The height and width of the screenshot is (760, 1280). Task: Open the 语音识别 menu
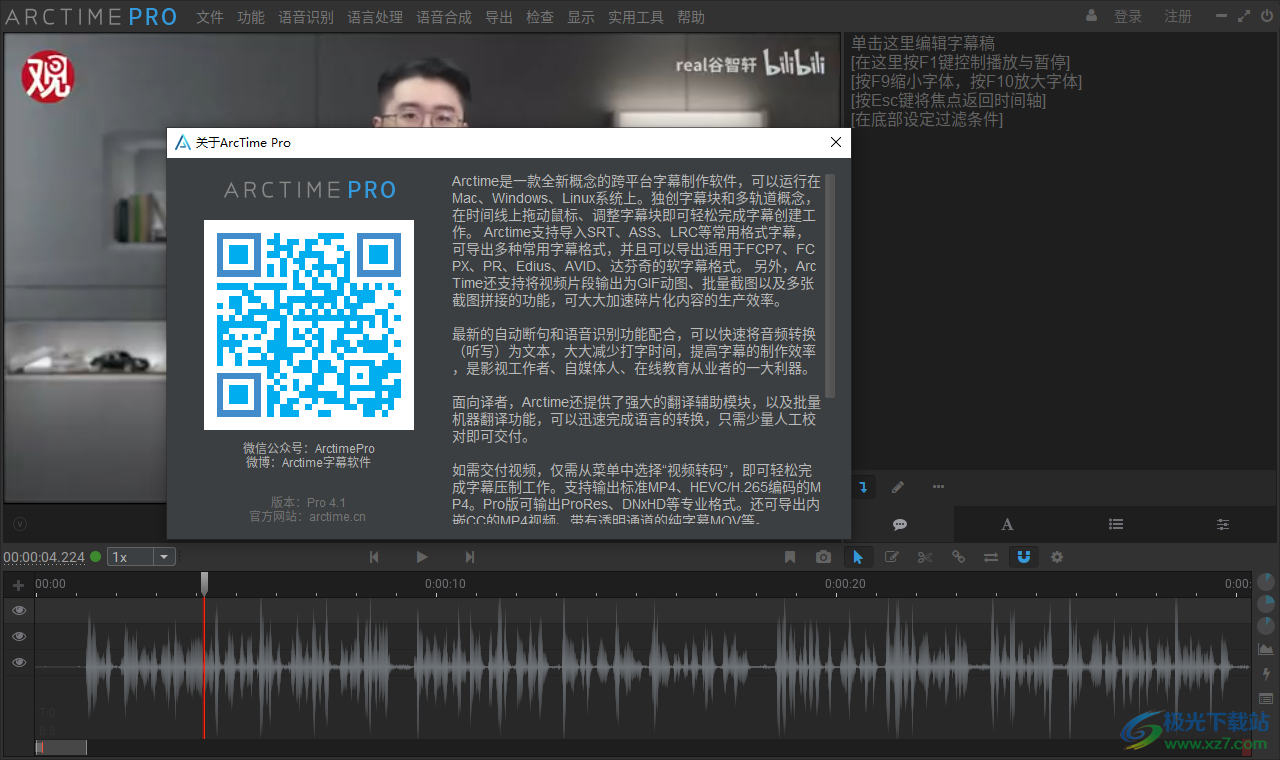tap(306, 17)
